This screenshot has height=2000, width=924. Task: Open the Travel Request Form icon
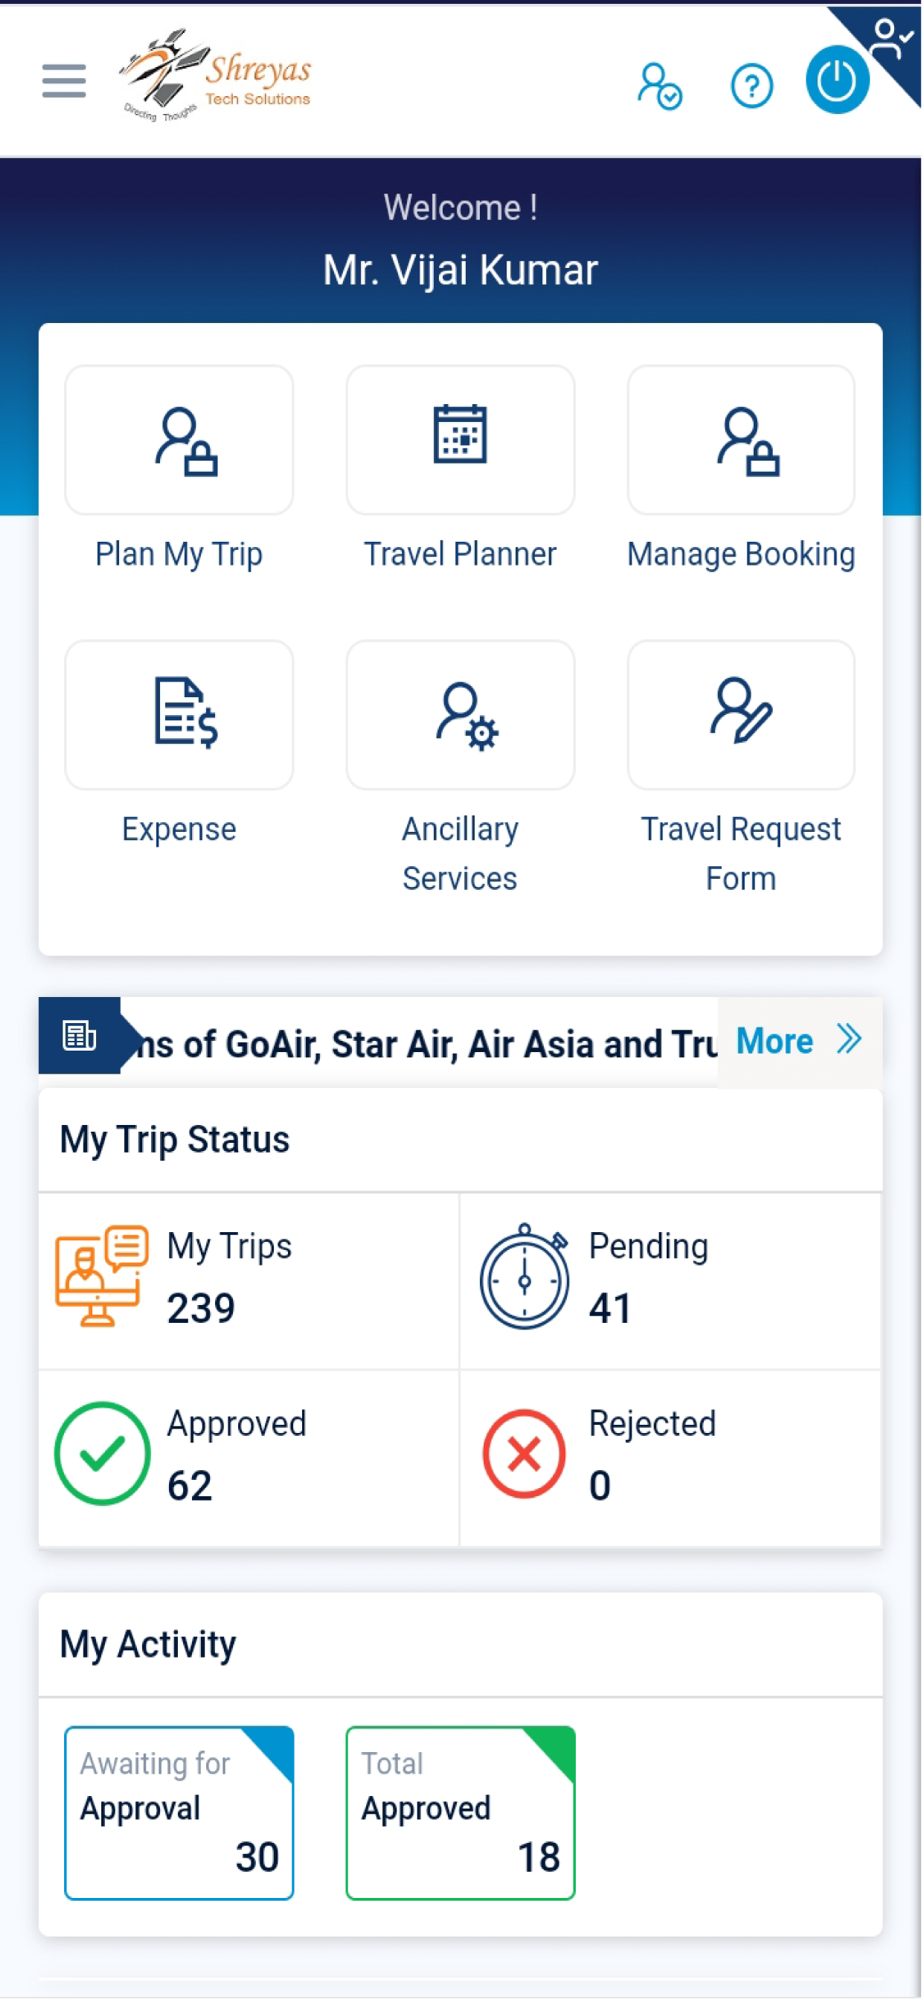(x=741, y=715)
